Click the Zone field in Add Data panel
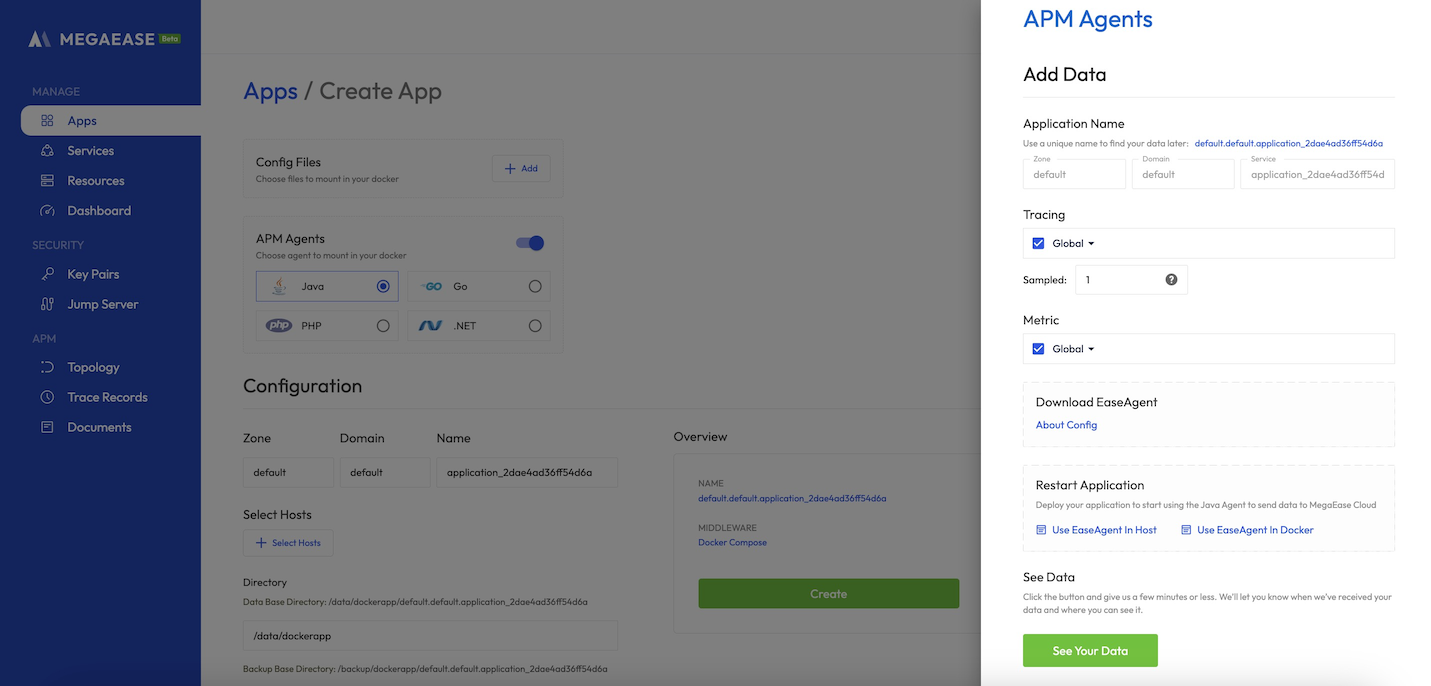Viewport: 1431px width, 686px height. click(1074, 173)
